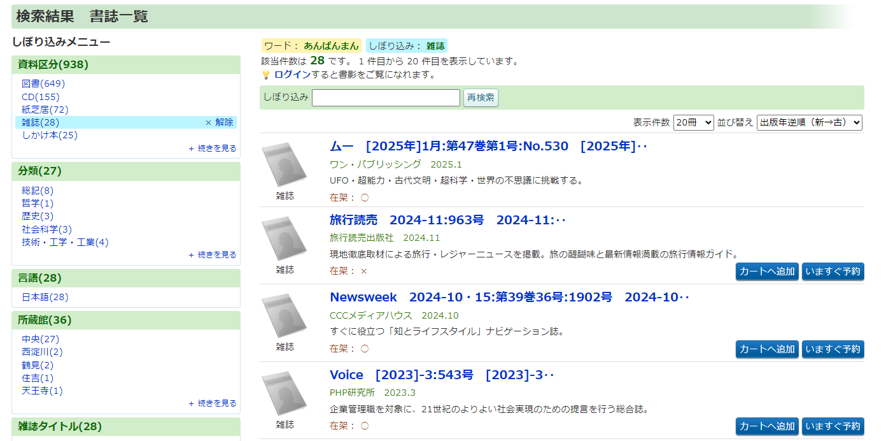Viewport: 886px width, 441px height.
Task: Click the Voice magazine cover thumbnail
Action: click(285, 394)
